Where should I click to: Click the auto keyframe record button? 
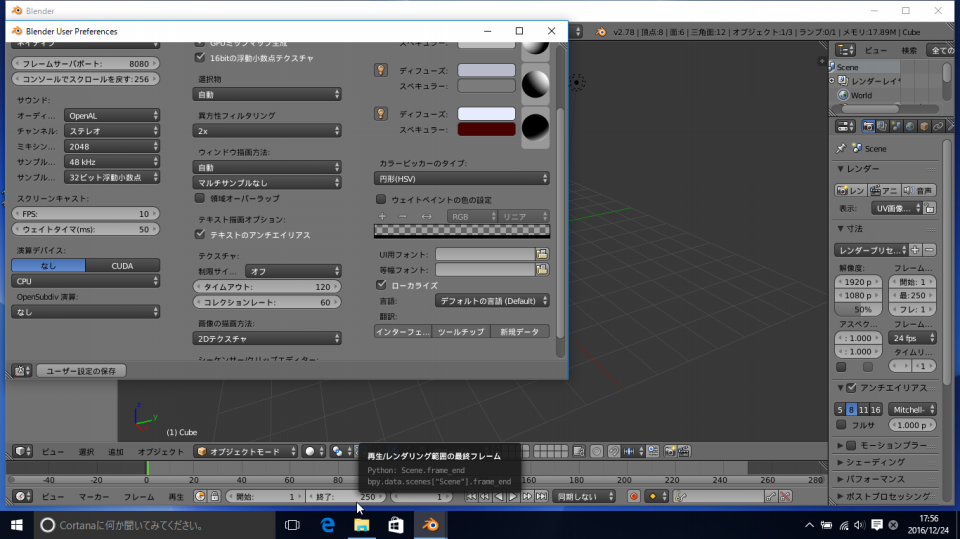[x=633, y=496]
